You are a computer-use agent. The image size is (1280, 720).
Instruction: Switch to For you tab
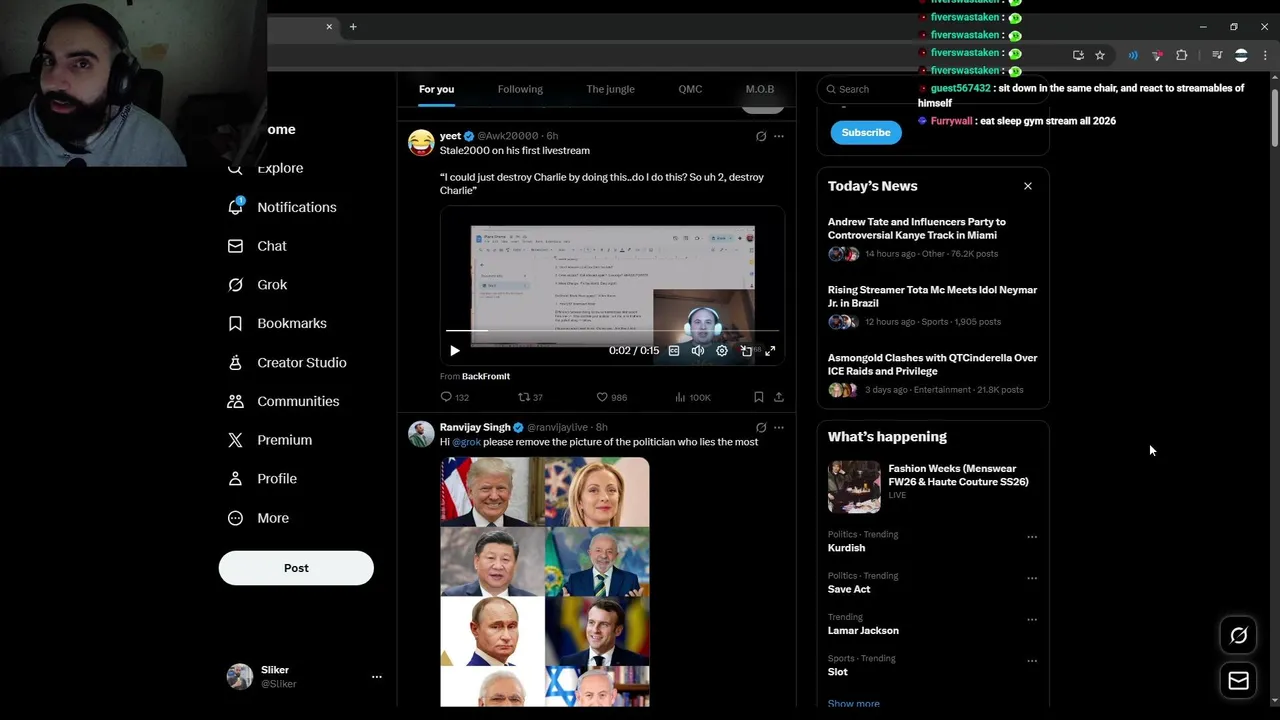point(436,89)
